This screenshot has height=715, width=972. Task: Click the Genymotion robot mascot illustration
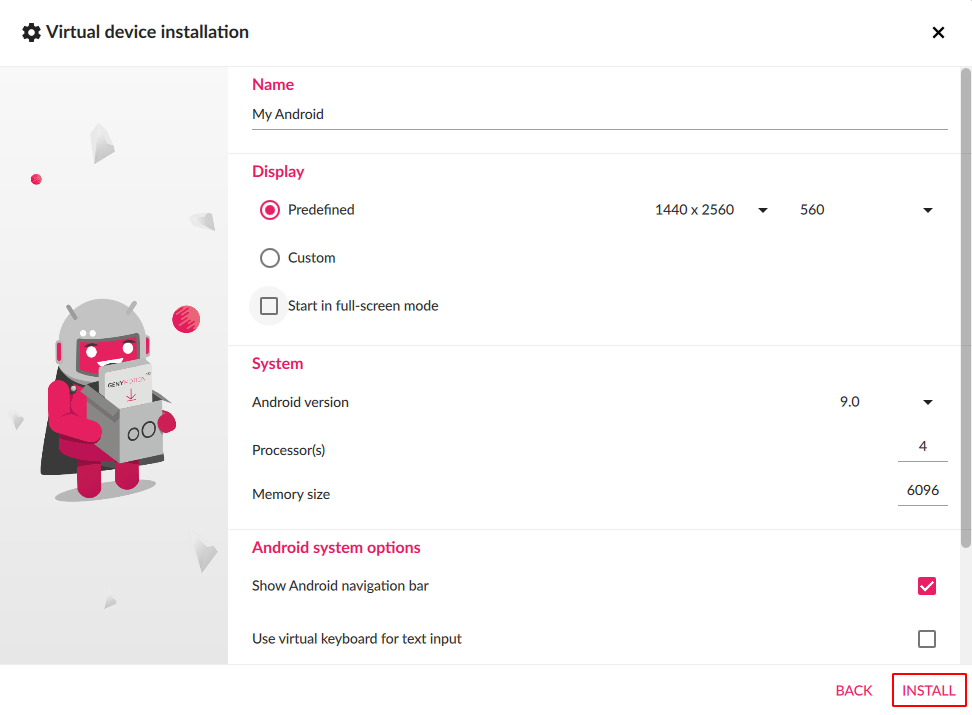pyautogui.click(x=107, y=400)
